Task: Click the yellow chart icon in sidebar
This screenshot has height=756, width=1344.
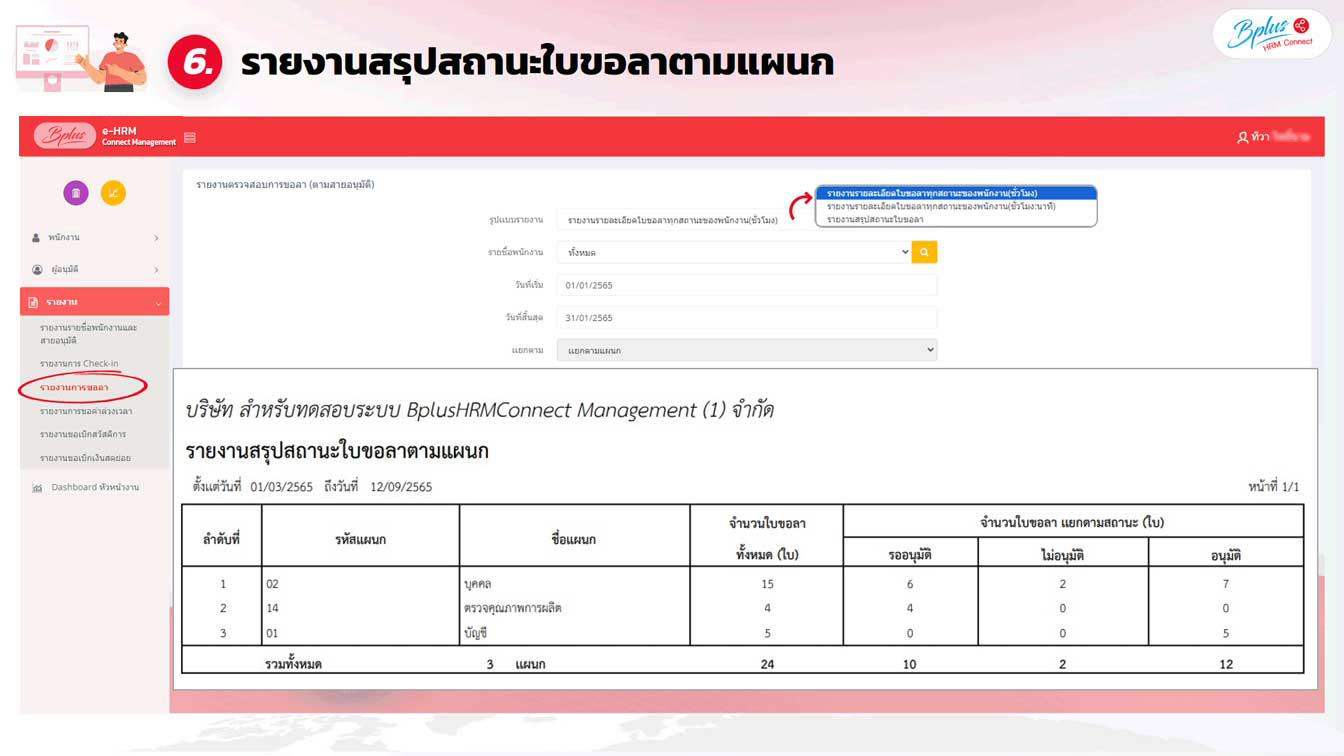Action: pos(113,193)
